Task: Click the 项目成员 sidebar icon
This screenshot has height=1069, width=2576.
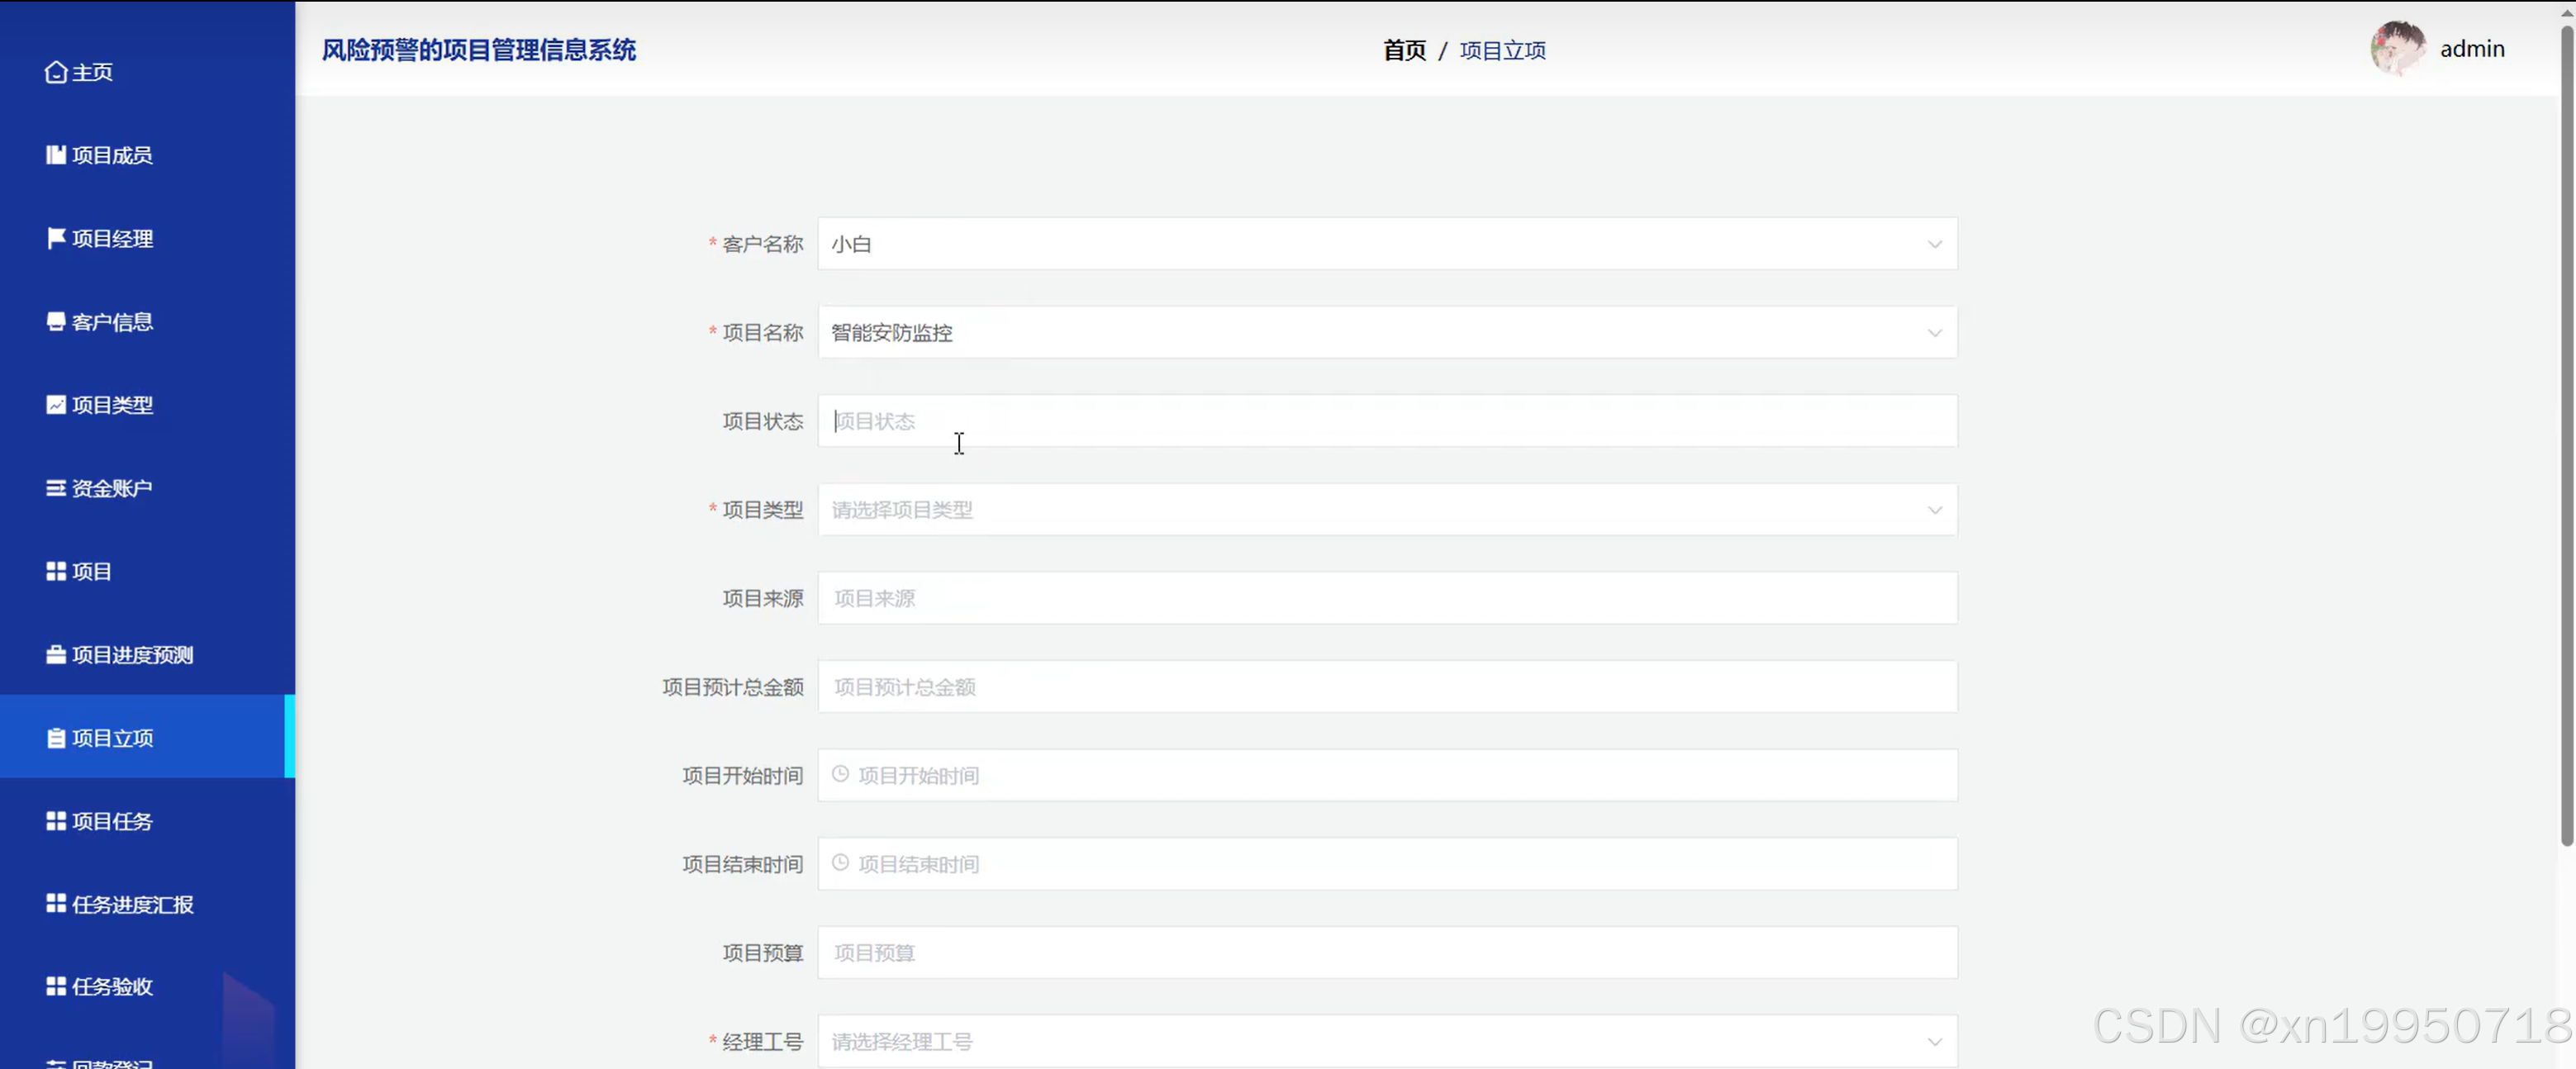Action: point(56,155)
